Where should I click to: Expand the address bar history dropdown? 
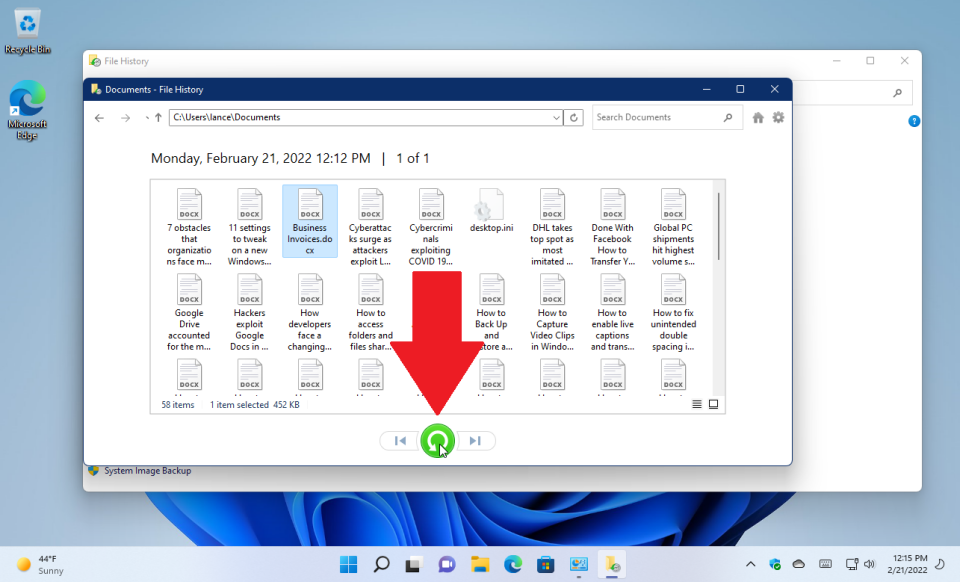tap(556, 118)
